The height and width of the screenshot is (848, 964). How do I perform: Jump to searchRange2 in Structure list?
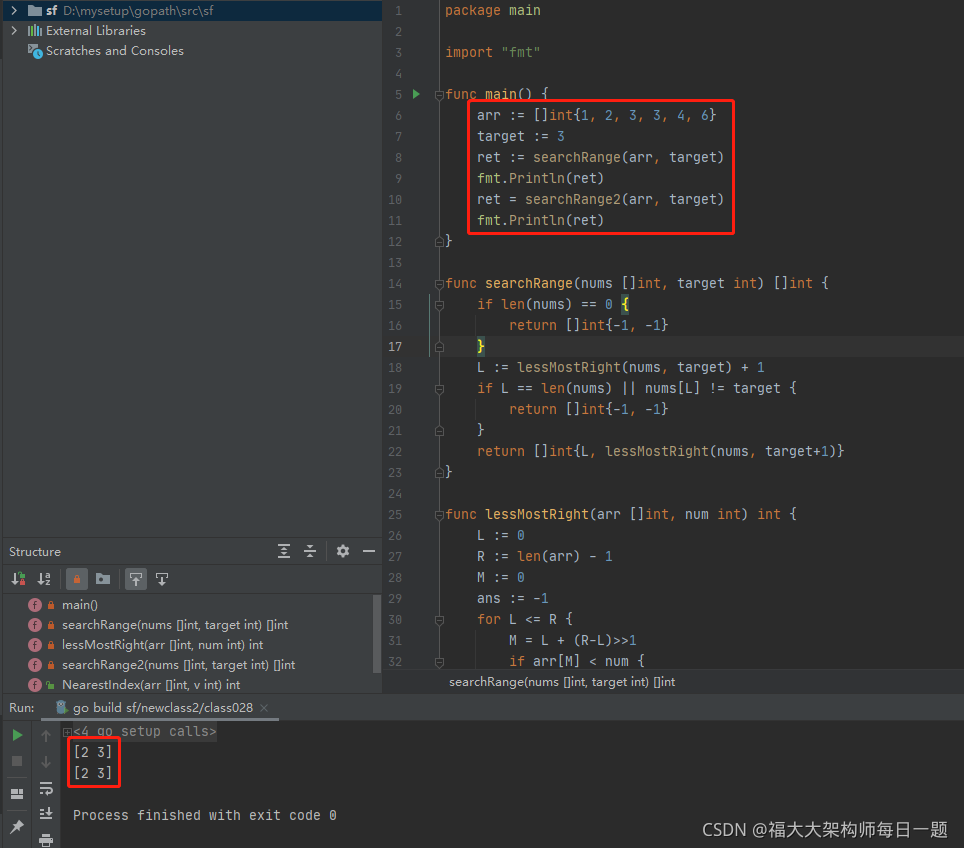pos(178,665)
